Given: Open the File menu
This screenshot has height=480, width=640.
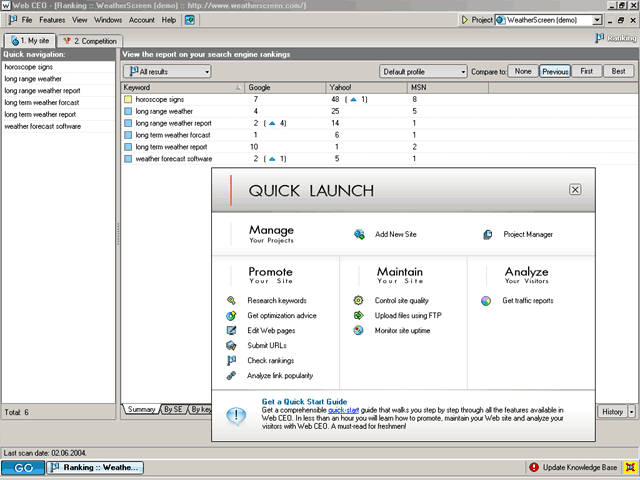Looking at the screenshot, I should pos(27,20).
